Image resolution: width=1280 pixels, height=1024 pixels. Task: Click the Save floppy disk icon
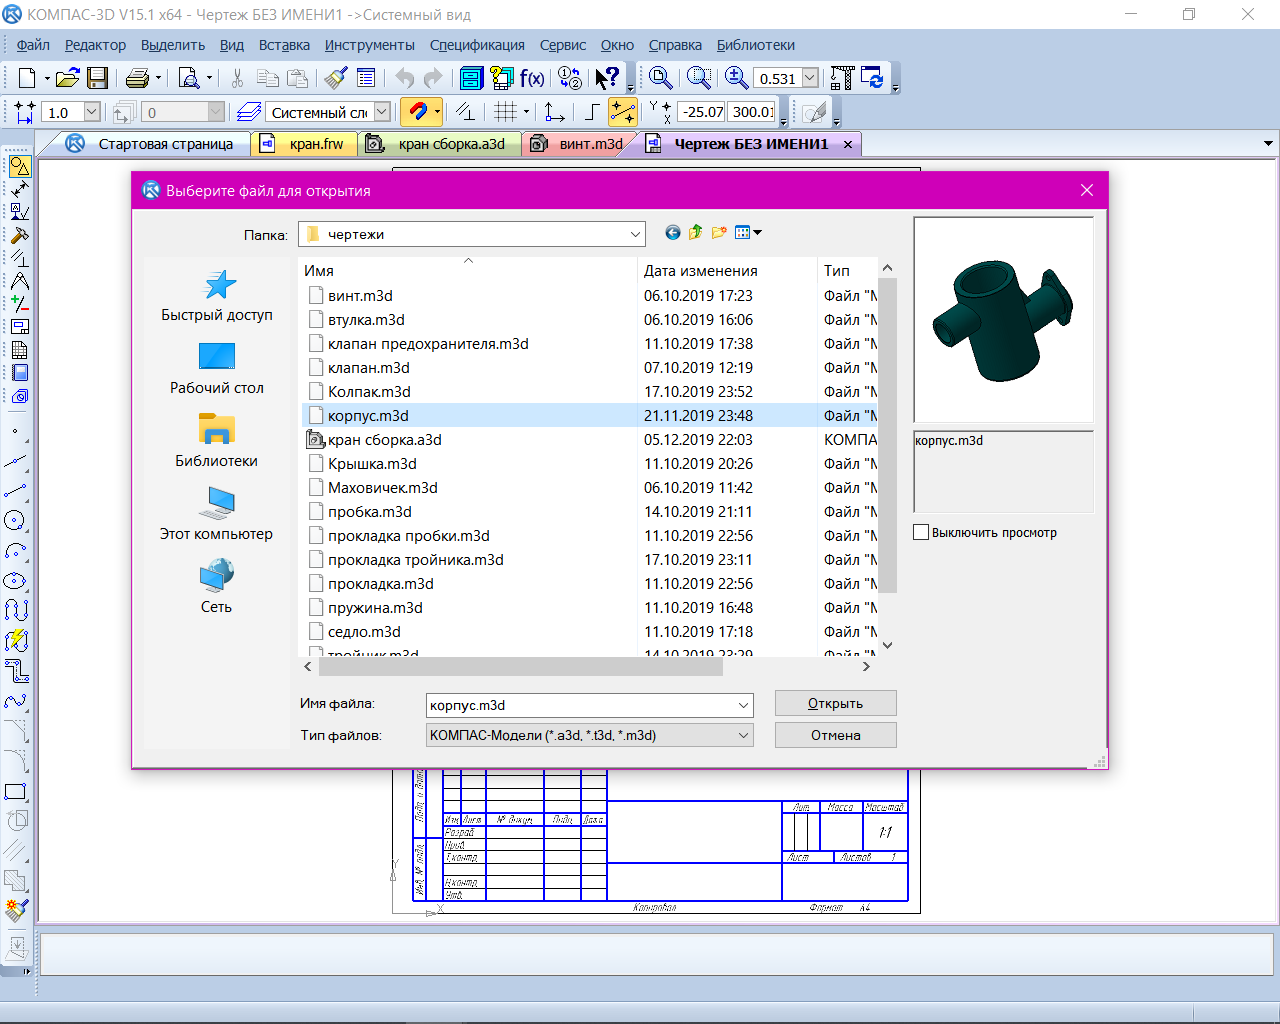pos(97,78)
